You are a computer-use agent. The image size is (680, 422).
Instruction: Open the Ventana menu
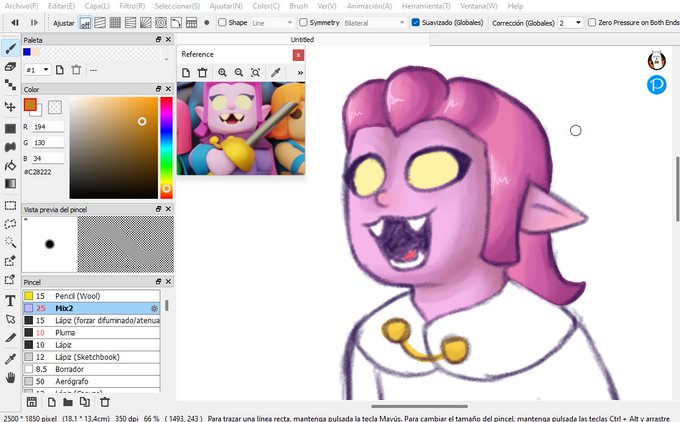479,6
